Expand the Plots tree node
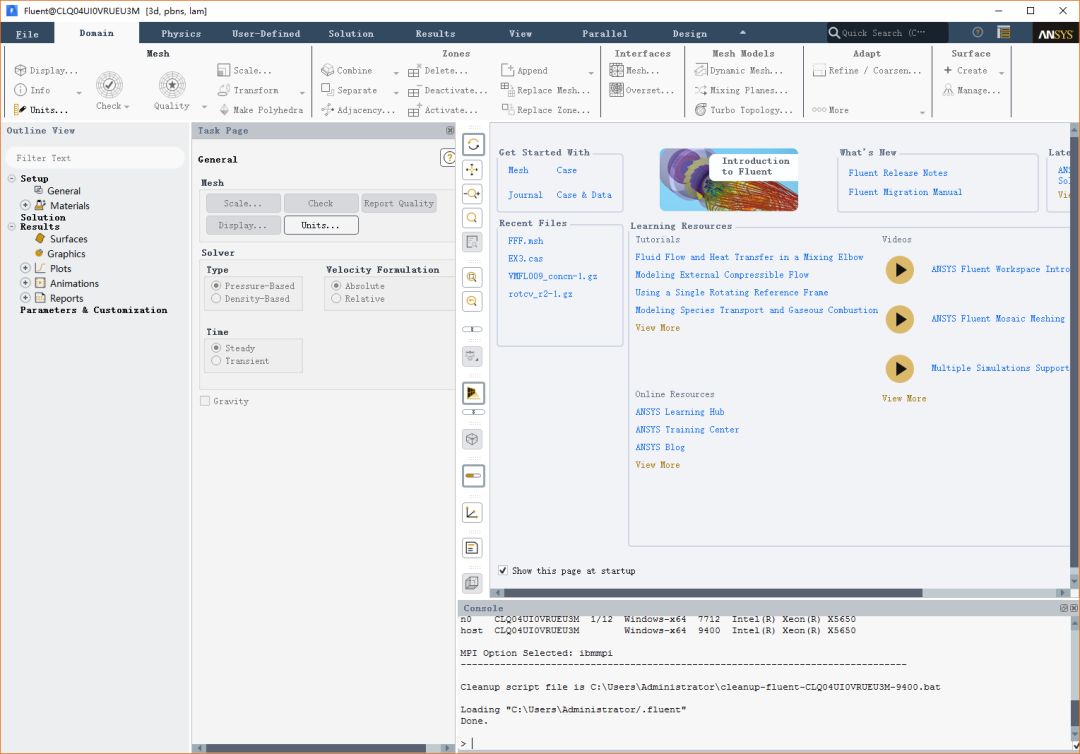The image size is (1080, 754). point(25,269)
